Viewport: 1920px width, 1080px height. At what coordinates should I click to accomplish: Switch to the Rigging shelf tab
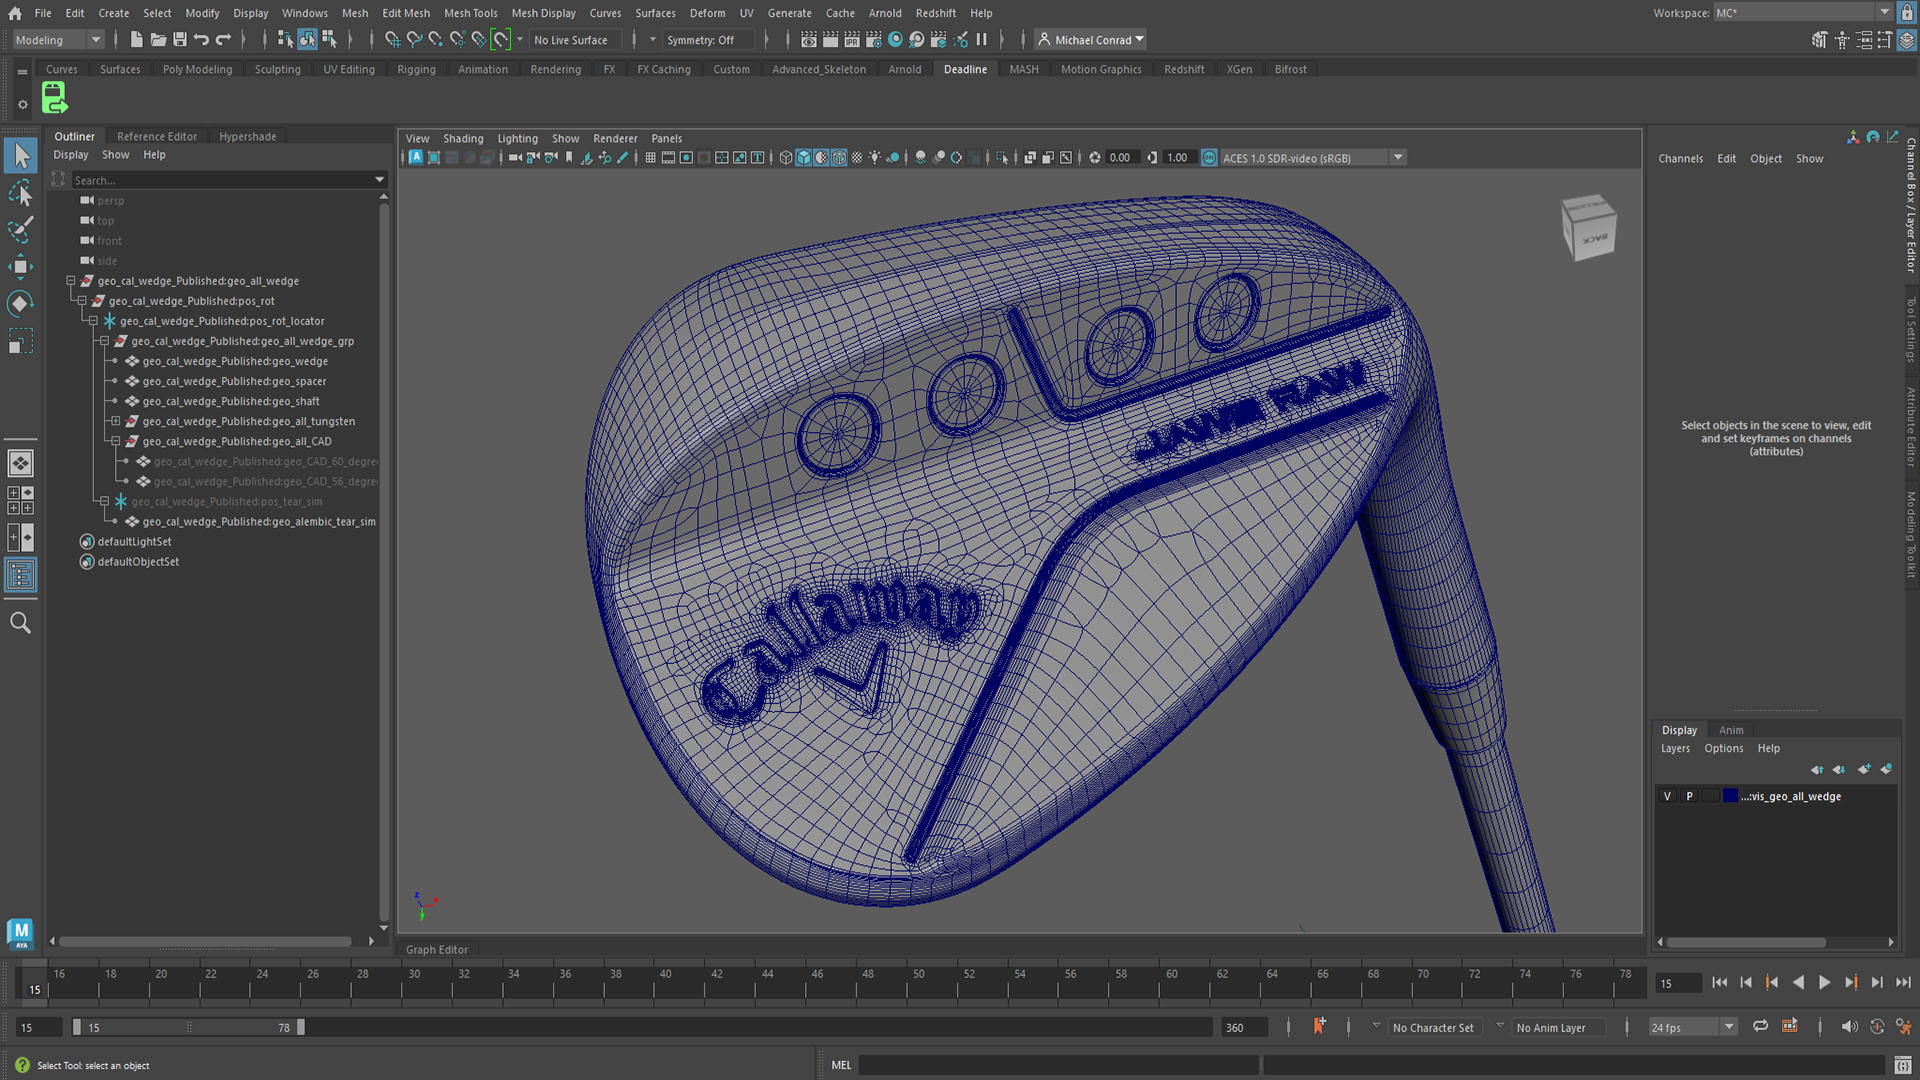click(x=416, y=69)
